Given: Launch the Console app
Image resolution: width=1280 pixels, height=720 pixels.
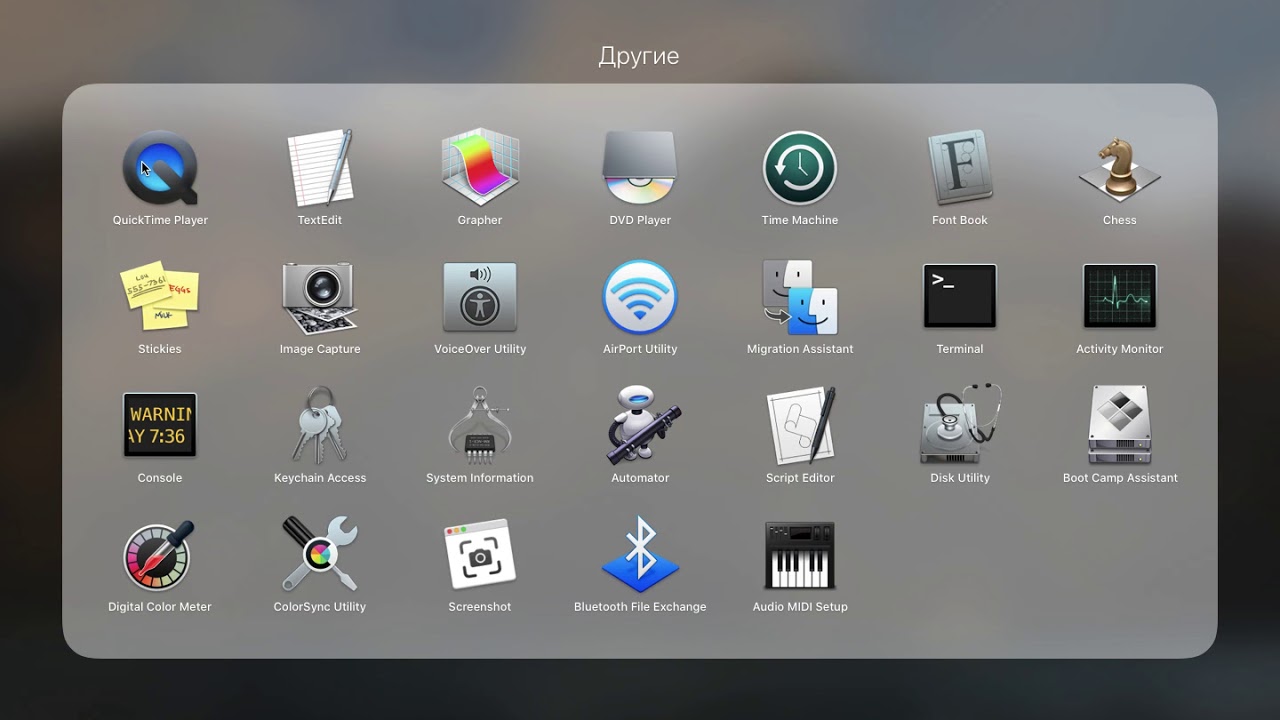Looking at the screenshot, I should click(x=160, y=425).
